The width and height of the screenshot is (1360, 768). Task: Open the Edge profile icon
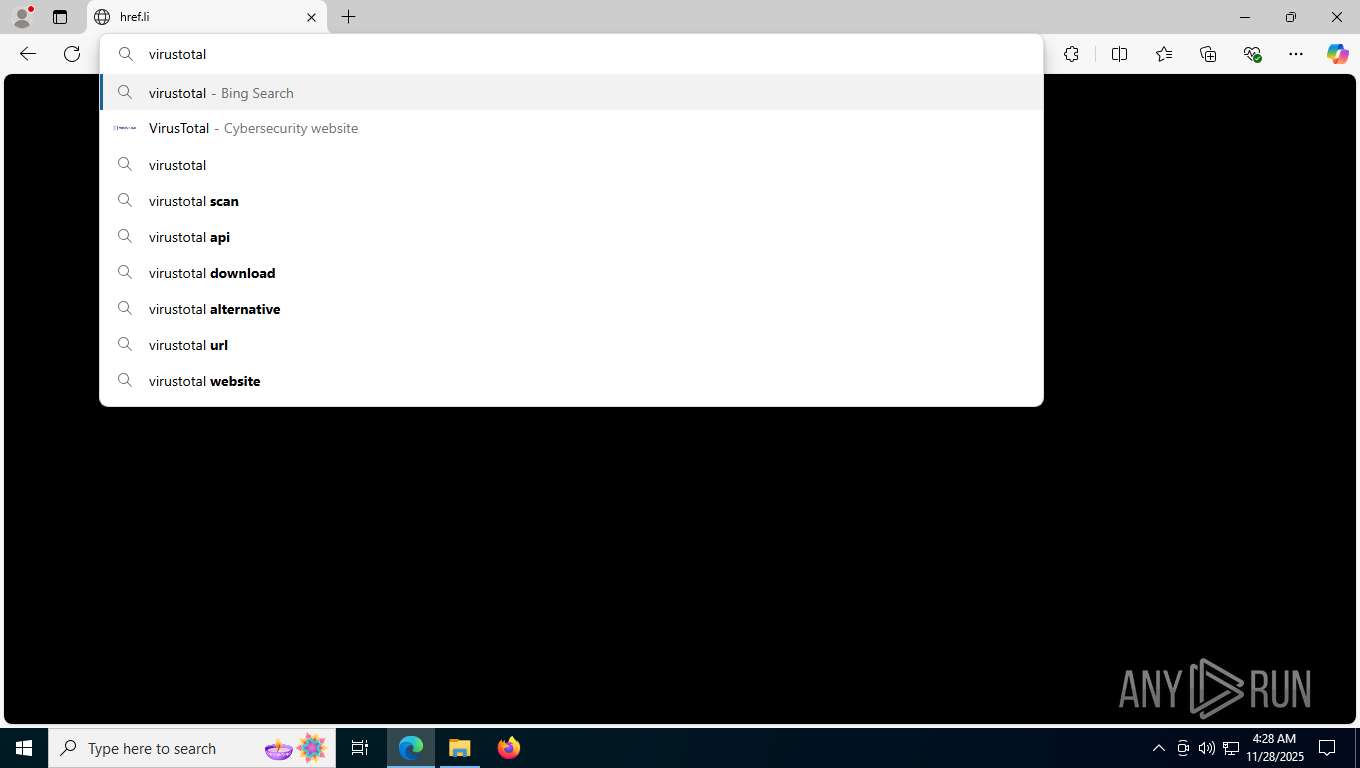[22, 17]
